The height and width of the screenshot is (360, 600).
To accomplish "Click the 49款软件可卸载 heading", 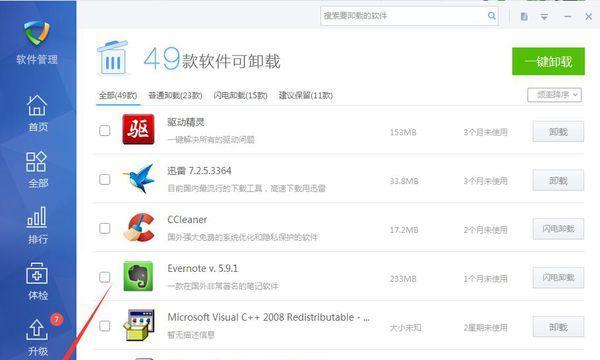I will 212,59.
